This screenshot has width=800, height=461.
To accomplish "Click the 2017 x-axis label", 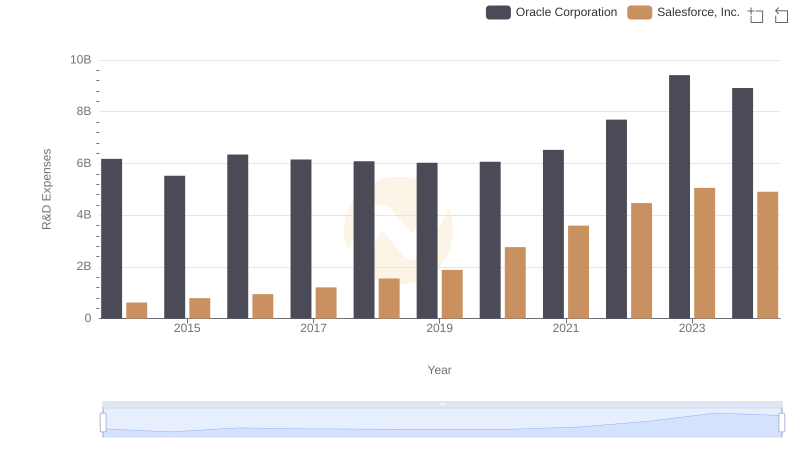I will 313,328.
